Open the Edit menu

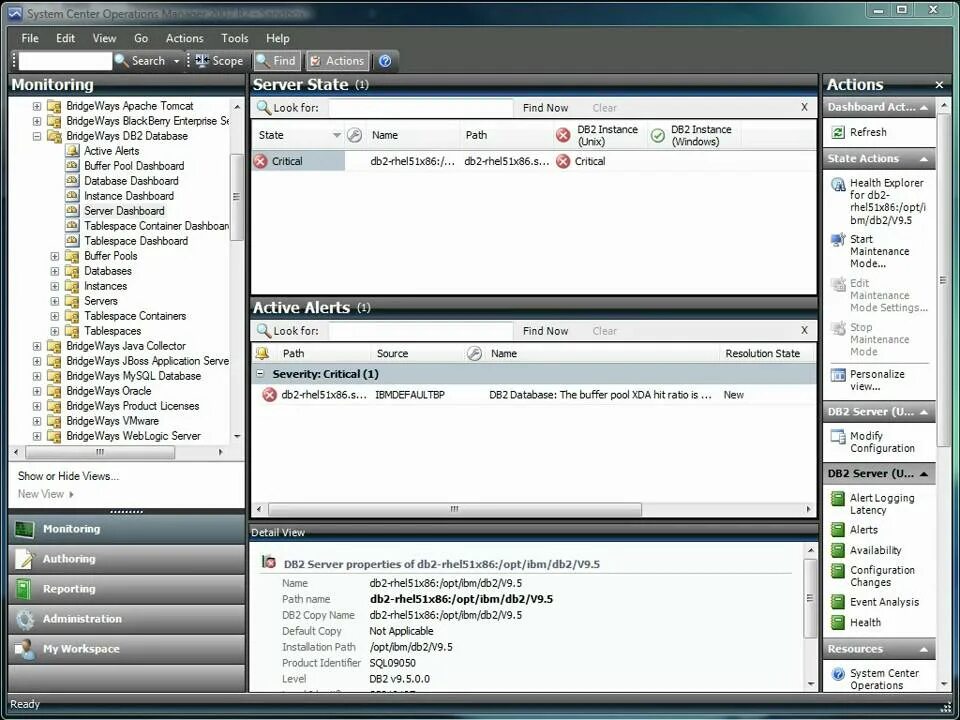click(66, 38)
